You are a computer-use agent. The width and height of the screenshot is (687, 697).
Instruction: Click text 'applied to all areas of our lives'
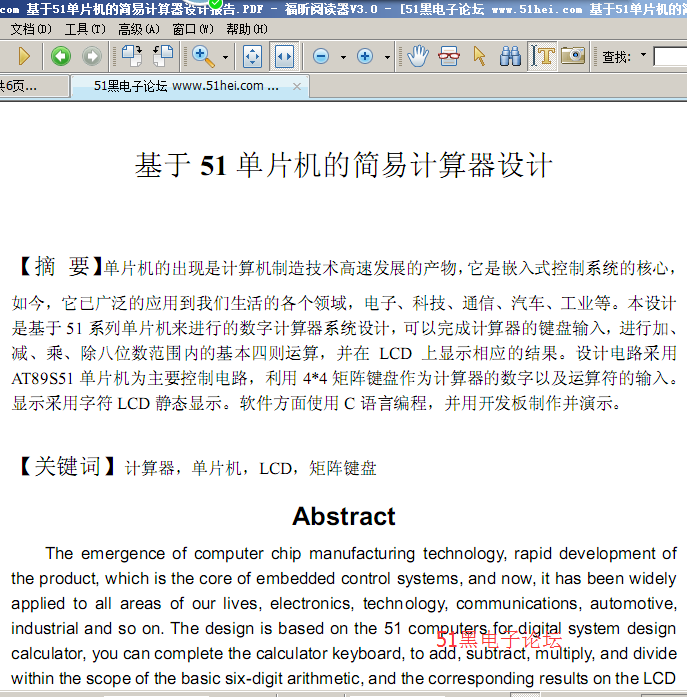coord(134,603)
